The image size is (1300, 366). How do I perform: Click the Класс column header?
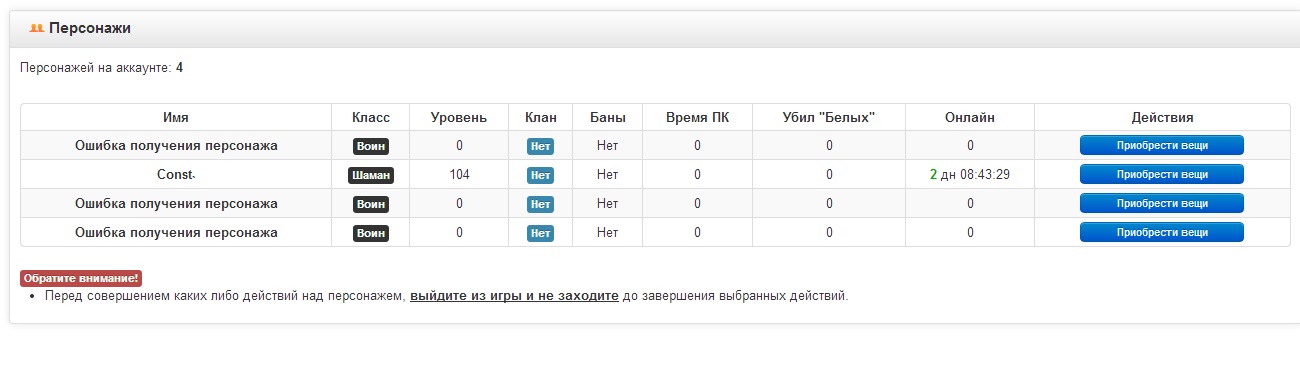pyautogui.click(x=371, y=117)
